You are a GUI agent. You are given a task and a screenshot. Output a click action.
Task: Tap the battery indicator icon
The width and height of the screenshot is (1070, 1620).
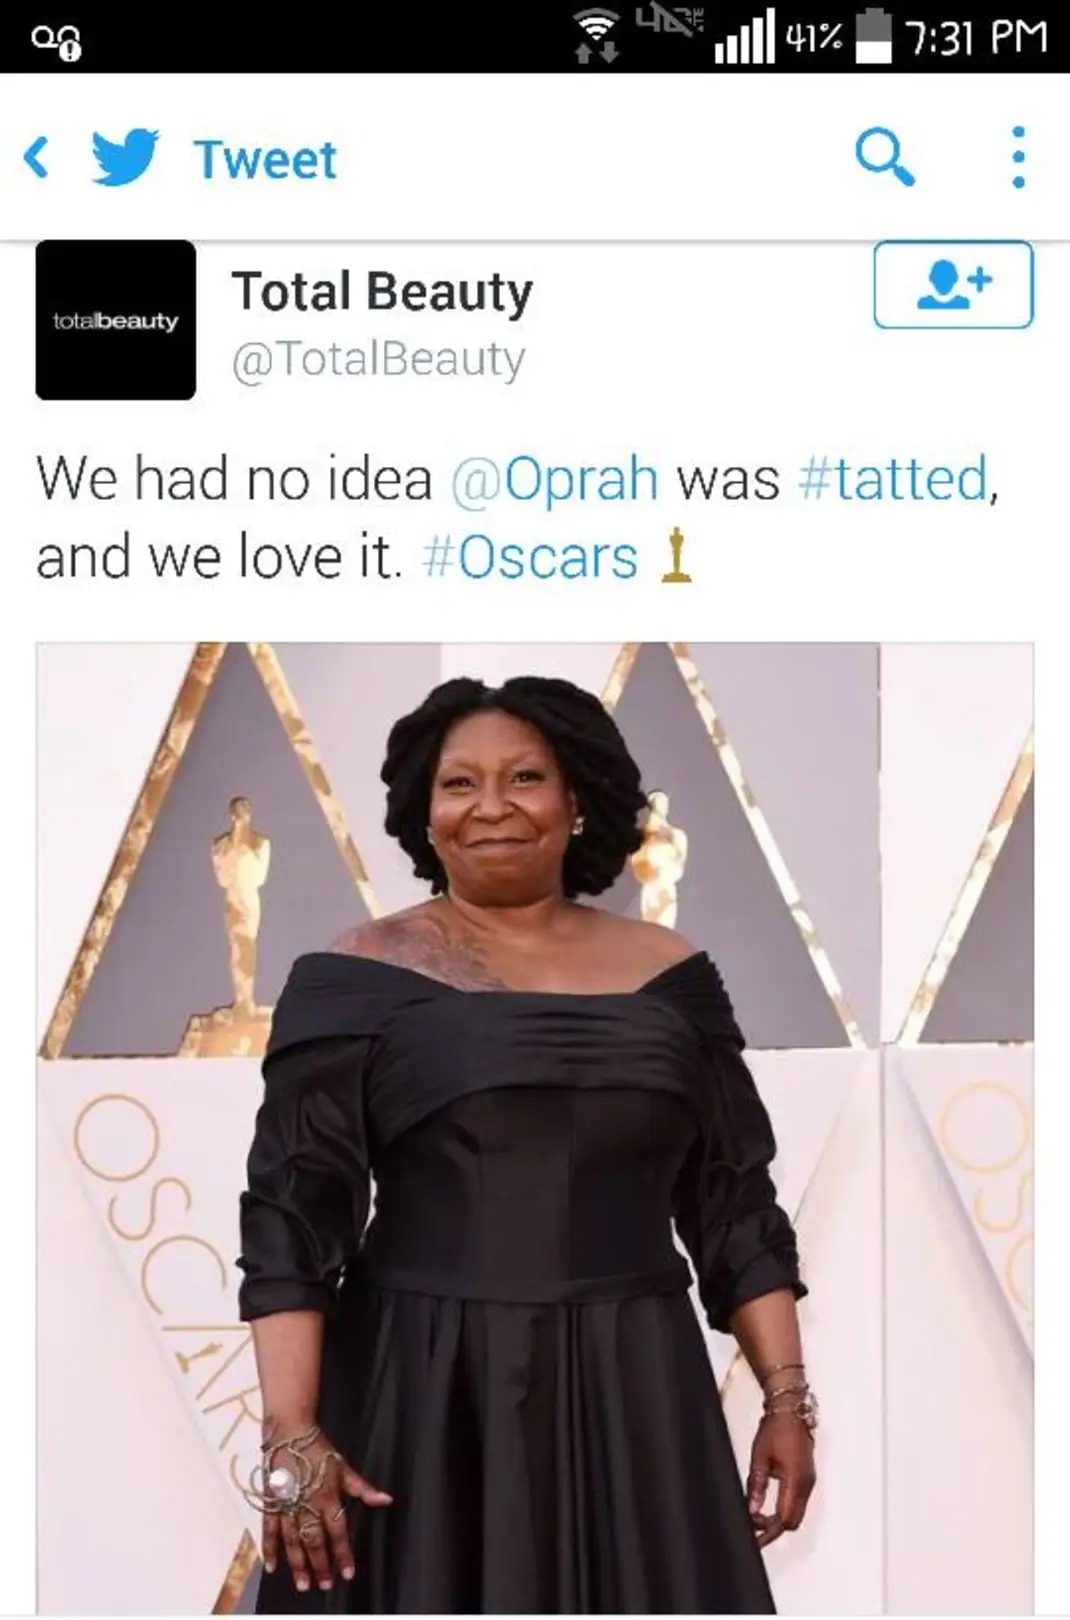coord(875,36)
